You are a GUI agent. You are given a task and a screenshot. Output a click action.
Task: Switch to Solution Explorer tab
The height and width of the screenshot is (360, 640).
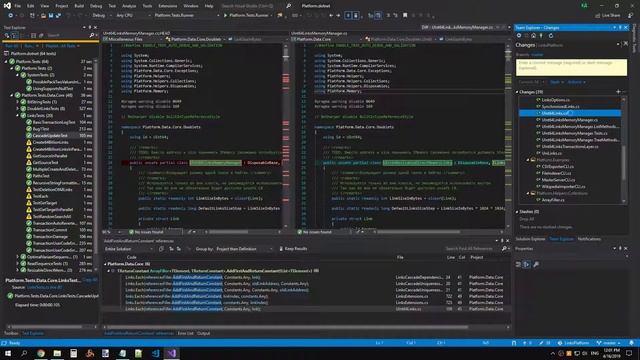pos(531,239)
